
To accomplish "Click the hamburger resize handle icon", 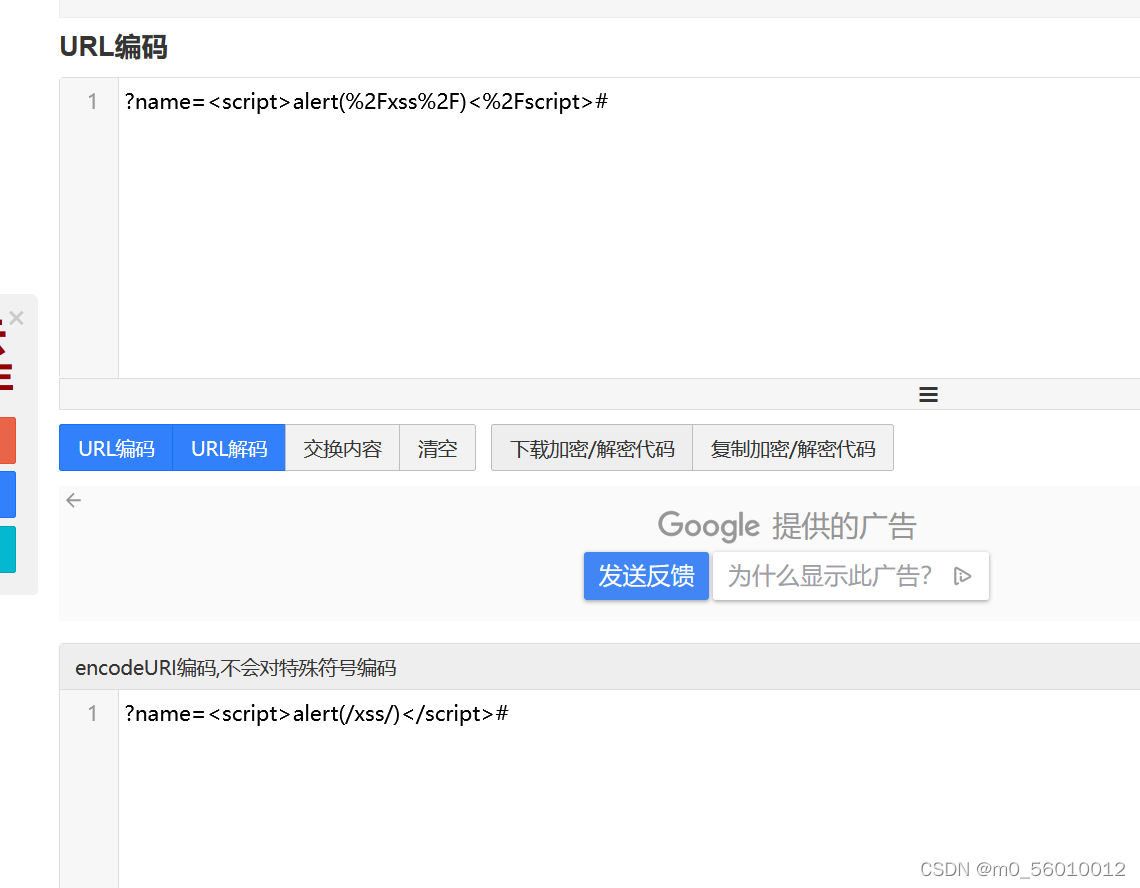I will 928,394.
